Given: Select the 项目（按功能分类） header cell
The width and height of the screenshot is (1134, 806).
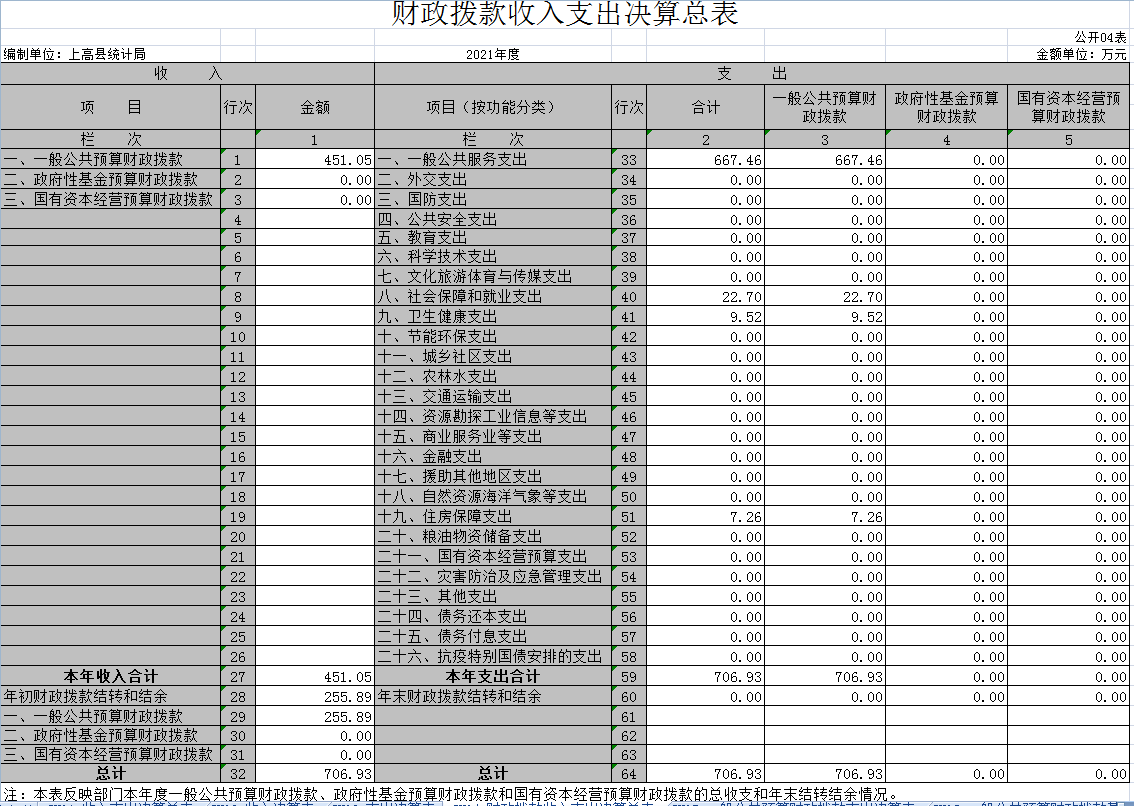Looking at the screenshot, I should tap(493, 107).
